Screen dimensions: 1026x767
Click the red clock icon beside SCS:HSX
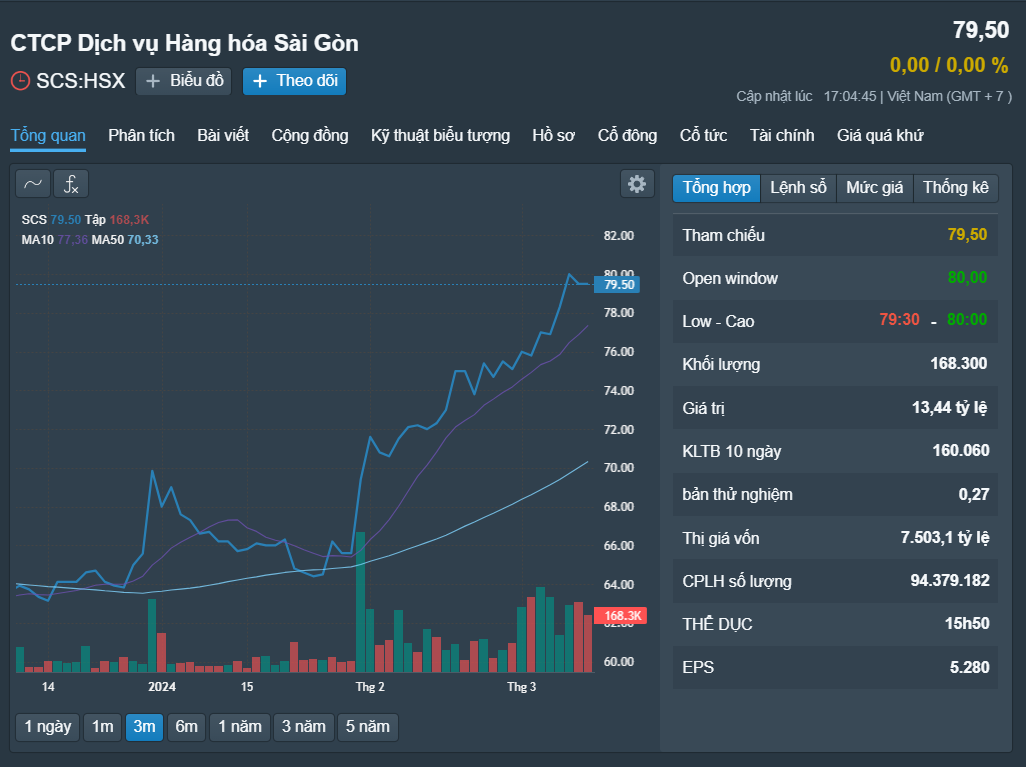tap(20, 81)
